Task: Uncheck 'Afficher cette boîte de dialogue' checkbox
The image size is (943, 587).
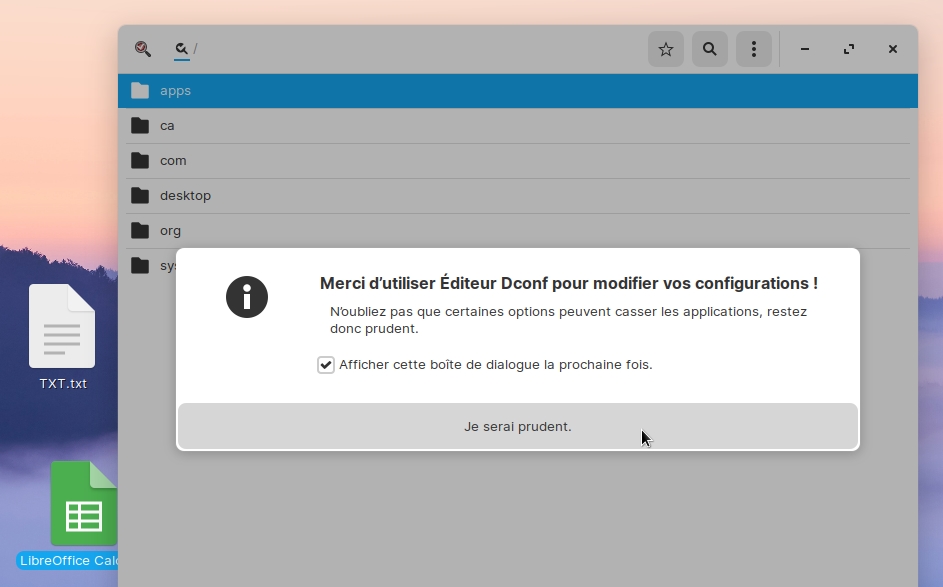Action: point(326,365)
